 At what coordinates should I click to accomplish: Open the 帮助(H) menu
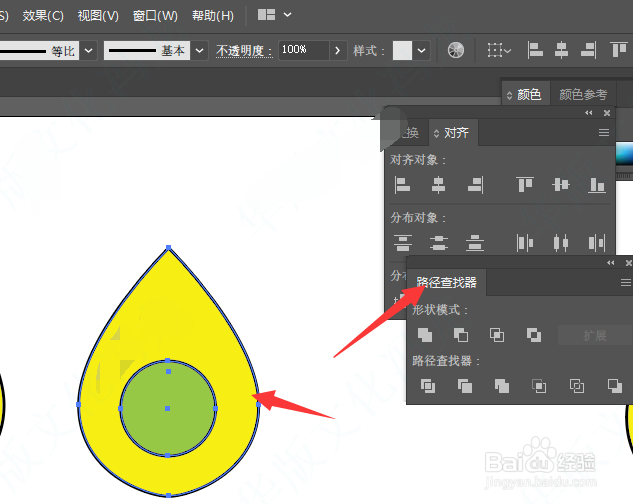213,16
